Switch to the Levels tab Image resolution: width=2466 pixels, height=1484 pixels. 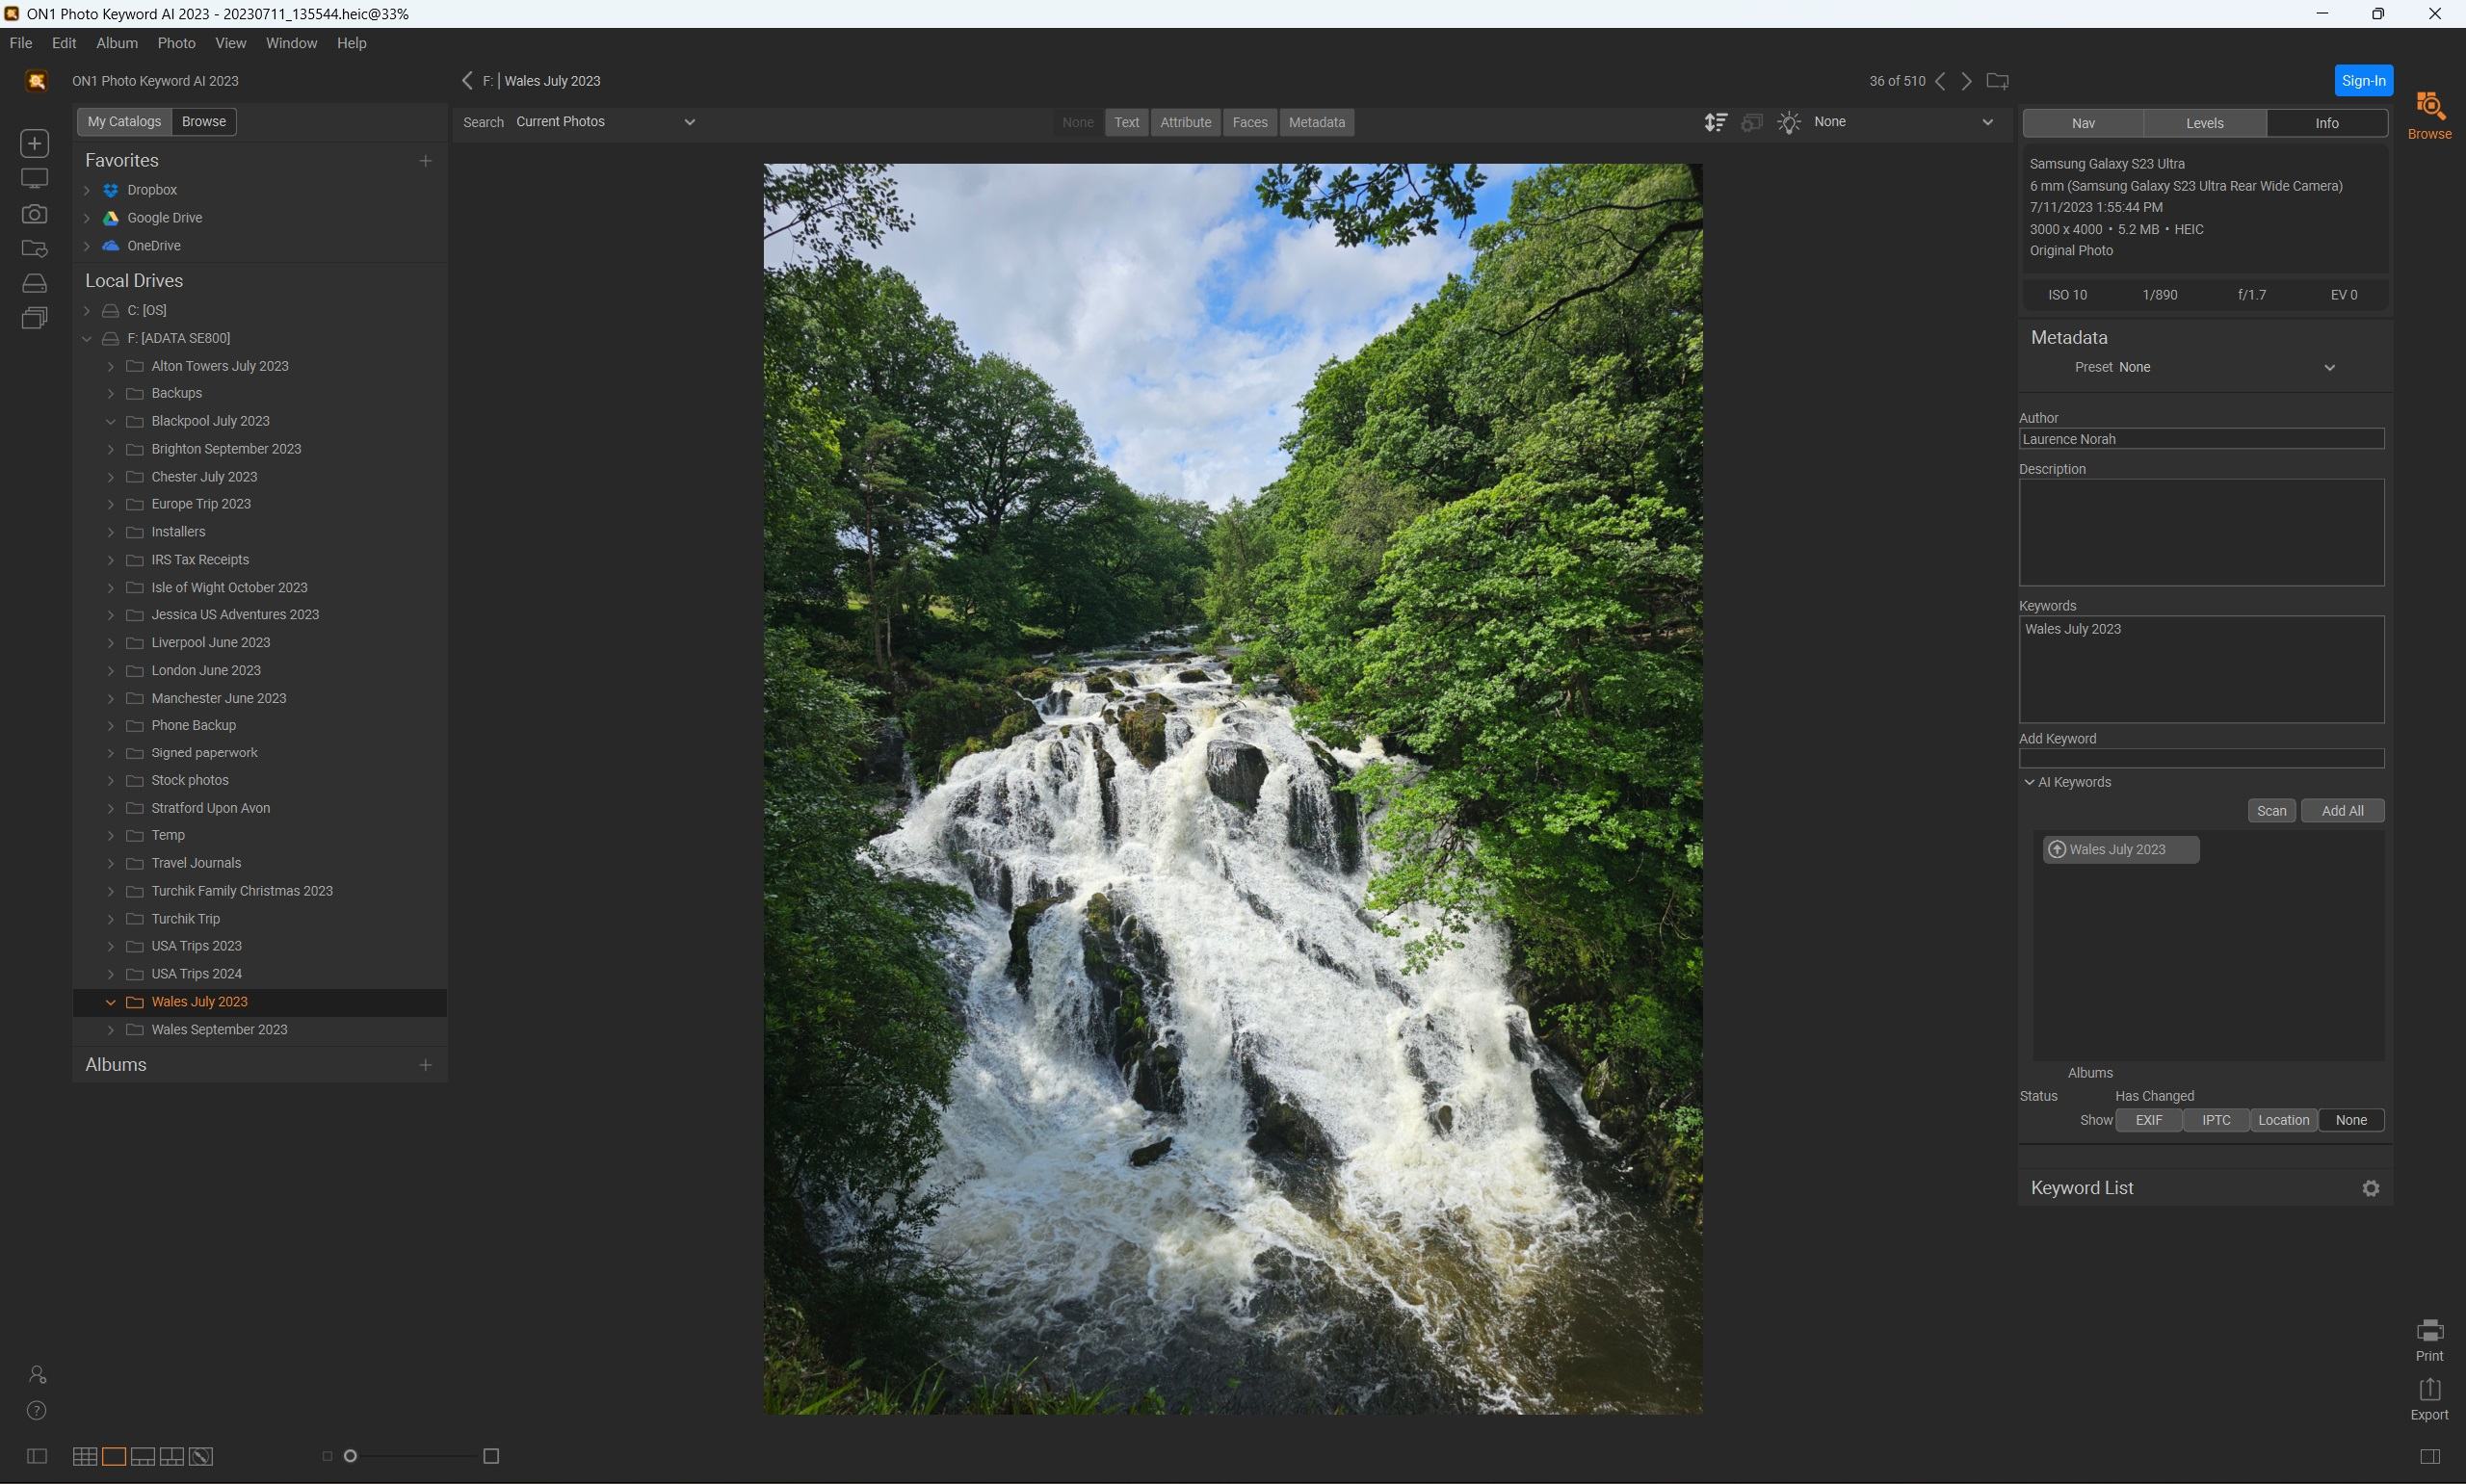point(2204,123)
